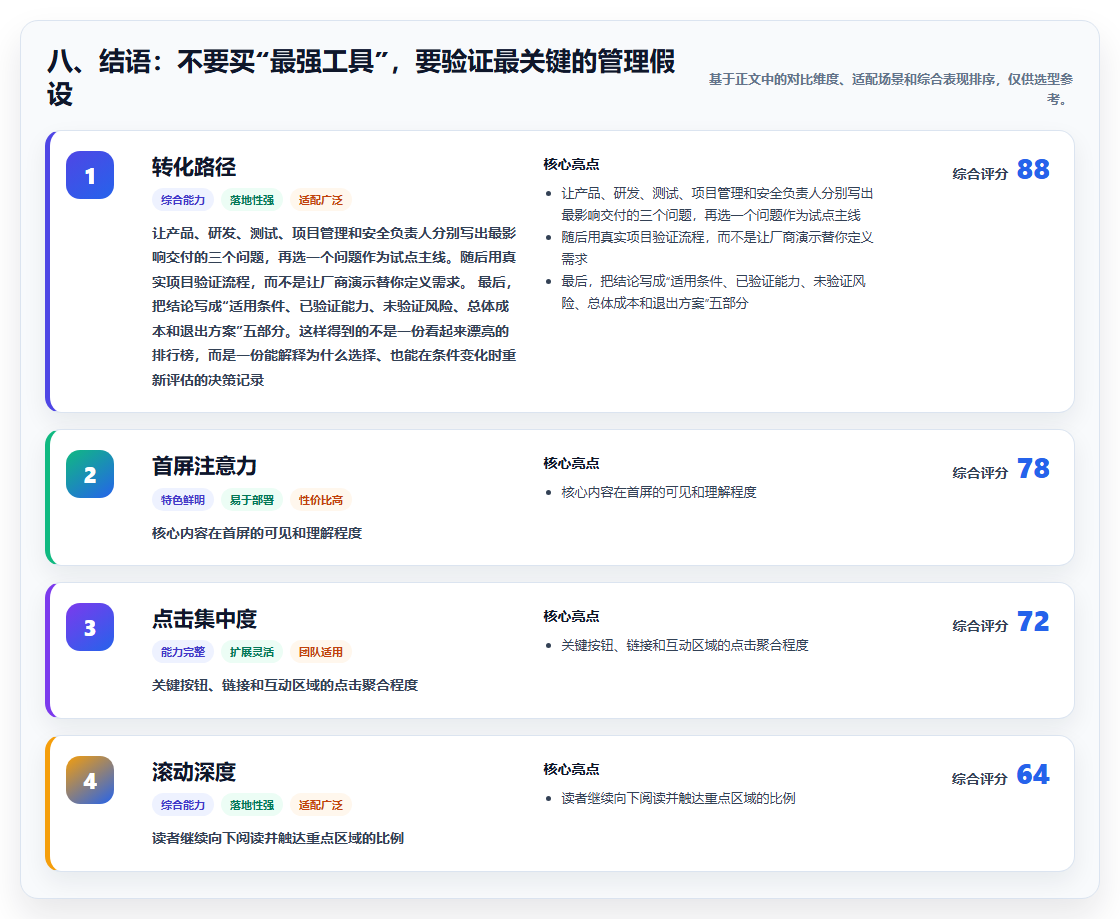Click the 适配广泛 tag under 转化路径
The height and width of the screenshot is (919, 1120).
(x=321, y=200)
